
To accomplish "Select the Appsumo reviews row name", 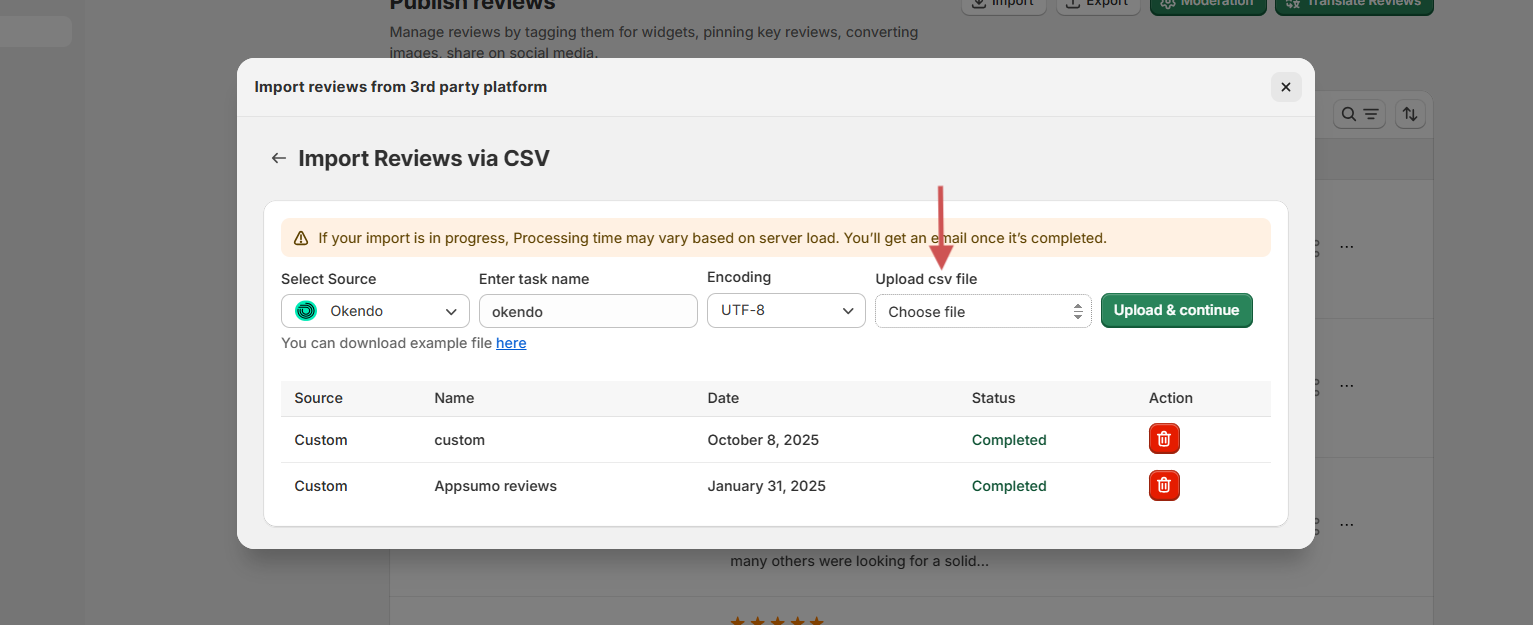I will 495,486.
